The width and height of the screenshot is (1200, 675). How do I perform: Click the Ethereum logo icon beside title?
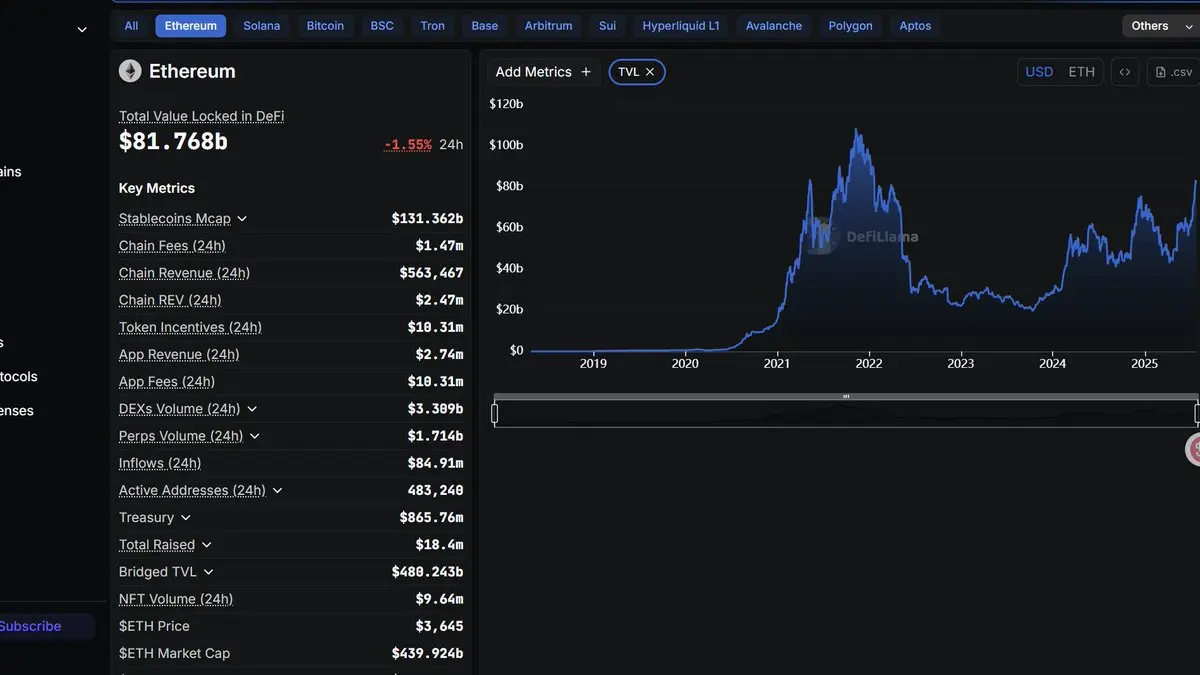coord(130,71)
